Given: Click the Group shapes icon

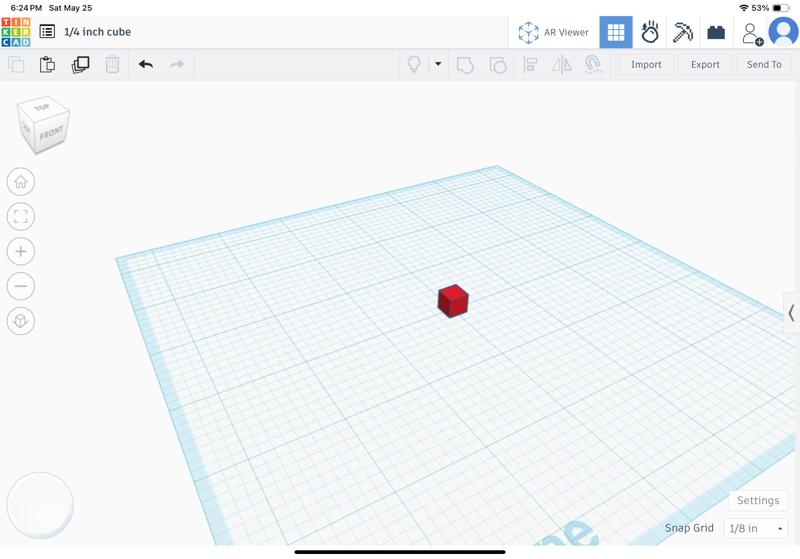Looking at the screenshot, I should [465, 65].
